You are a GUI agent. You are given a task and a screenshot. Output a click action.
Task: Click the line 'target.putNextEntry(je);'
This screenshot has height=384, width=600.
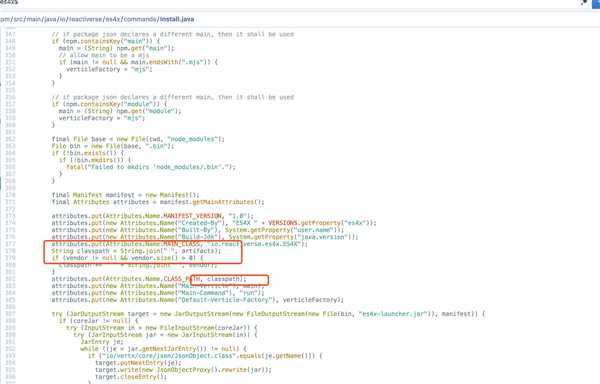[138, 363]
